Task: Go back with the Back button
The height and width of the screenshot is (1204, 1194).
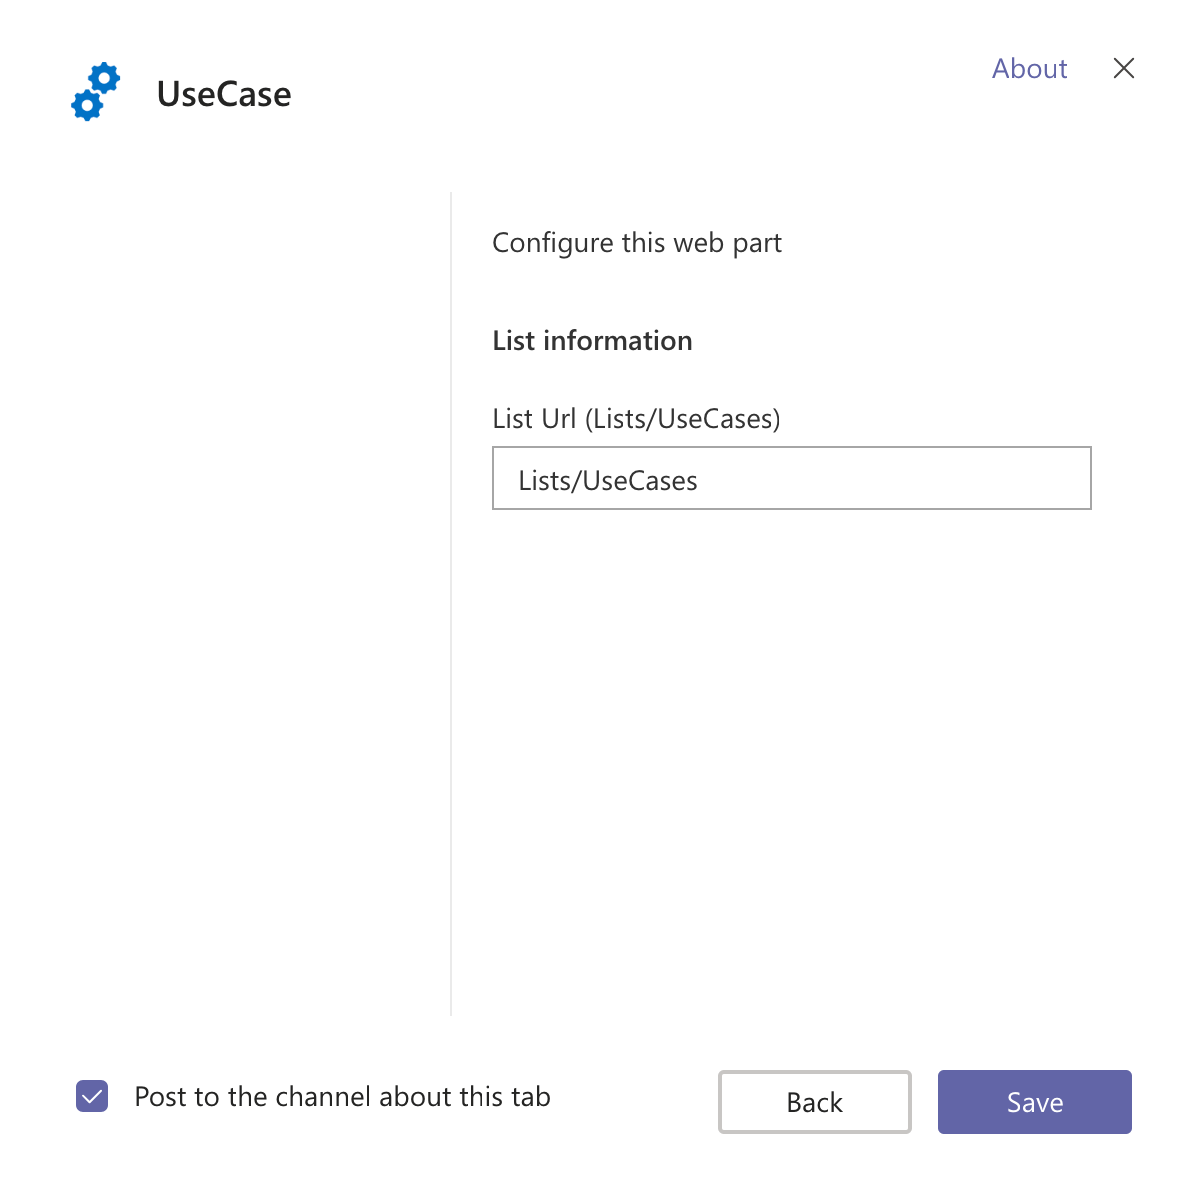Action: point(814,1102)
